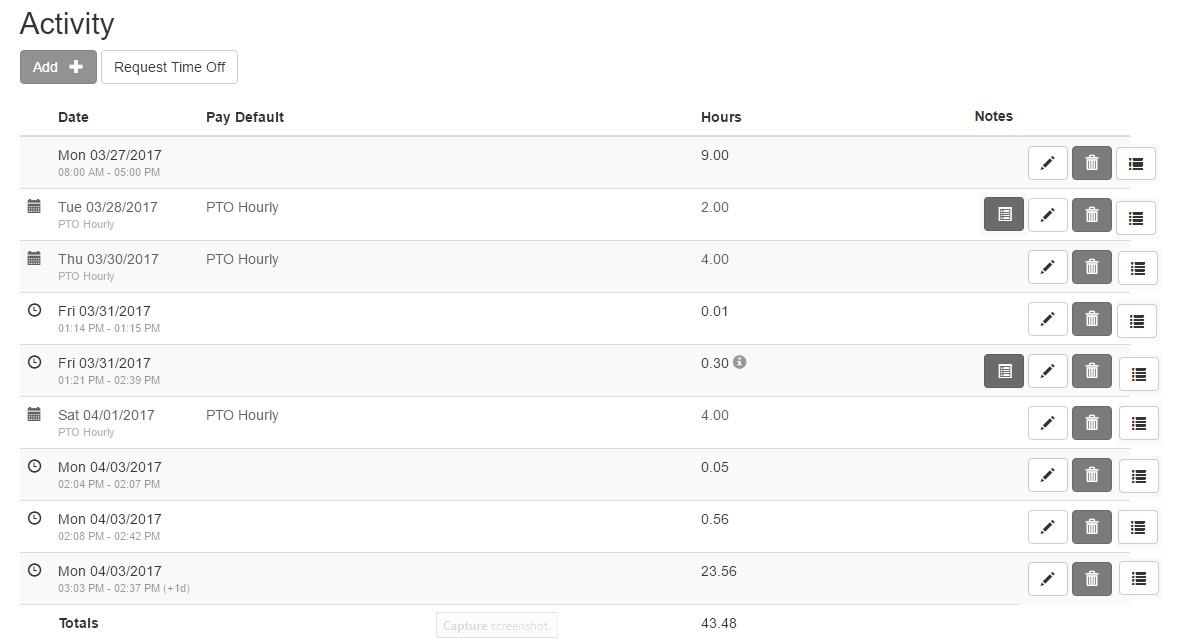Viewport: 1196px width, 642px height.
Task: Click the info icon beside 0.30 hours
Action: click(739, 362)
